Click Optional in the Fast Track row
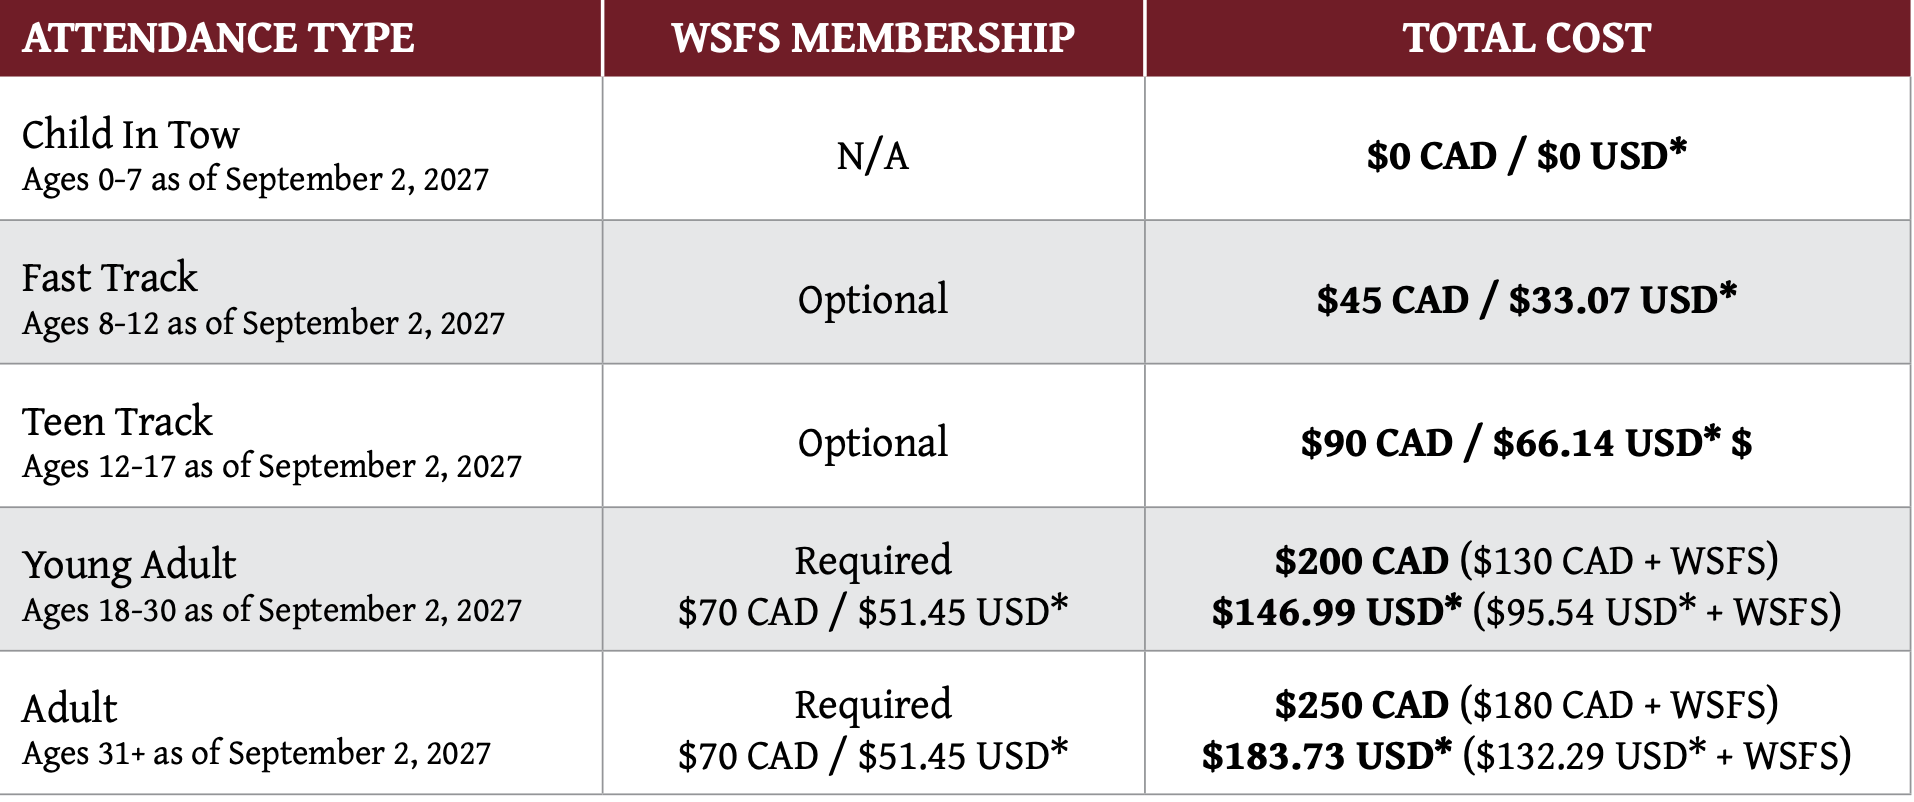Image resolution: width=1914 pixels, height=802 pixels. click(873, 300)
